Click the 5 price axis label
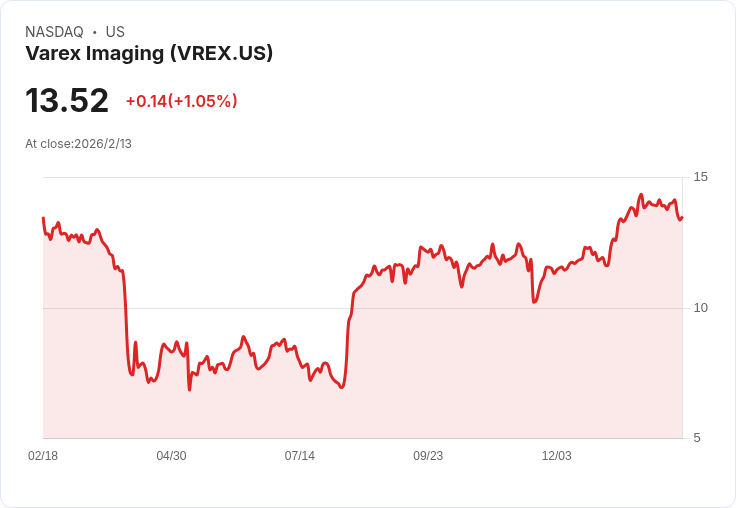 click(x=697, y=438)
